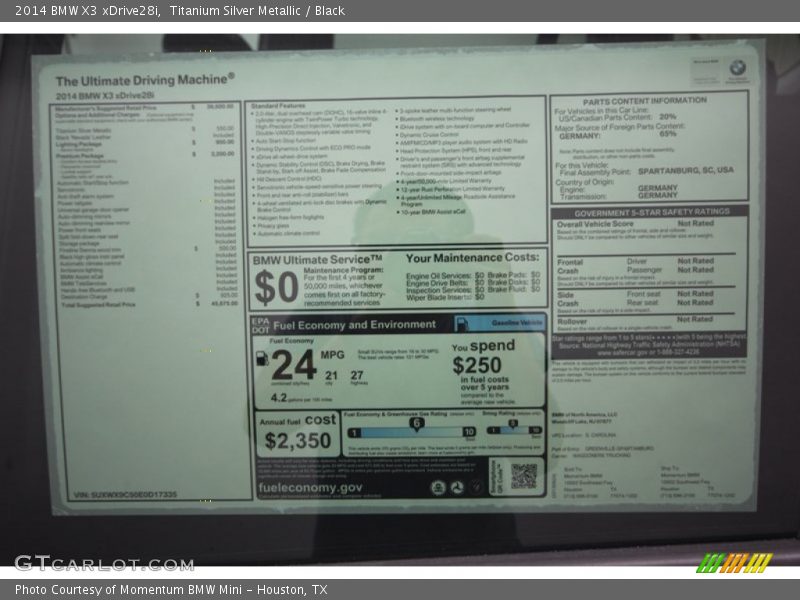This screenshot has width=800, height=600.
Task: Click the Fuel Economy & Greenhouse Gas Rating slider
Action: (410, 431)
